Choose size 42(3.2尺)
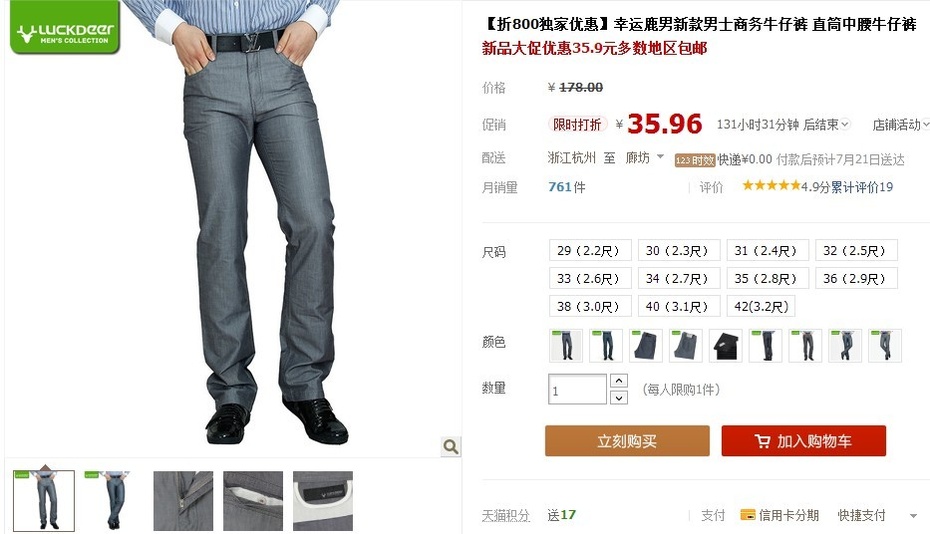930x534 pixels. click(761, 306)
